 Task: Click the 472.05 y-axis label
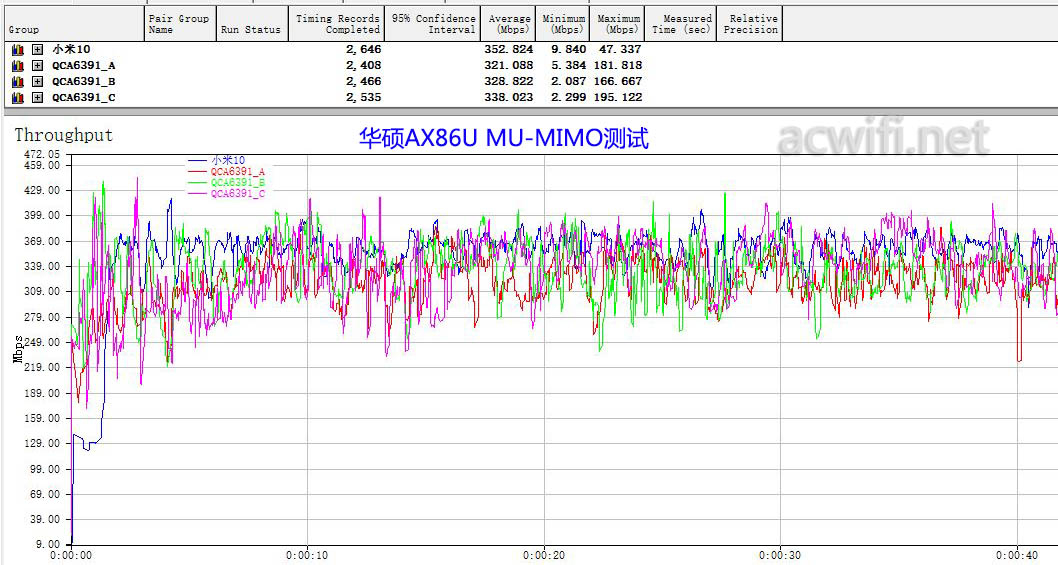tap(42, 155)
